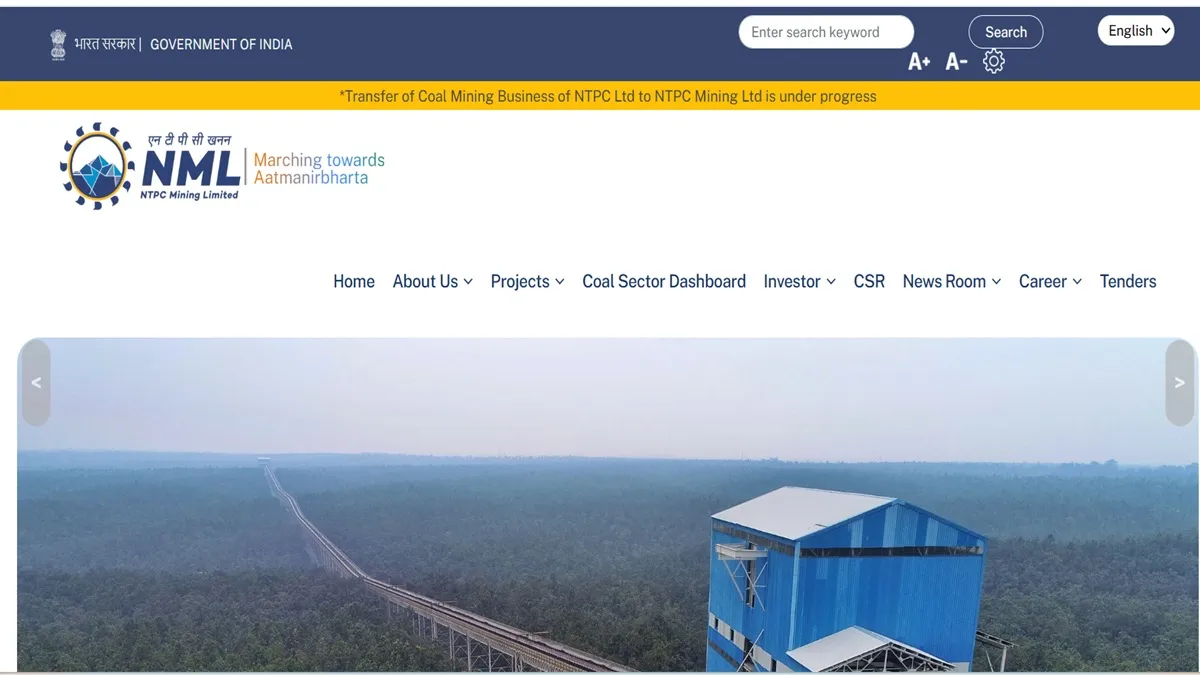Click the Search button
1200x675 pixels.
pyautogui.click(x=1006, y=32)
